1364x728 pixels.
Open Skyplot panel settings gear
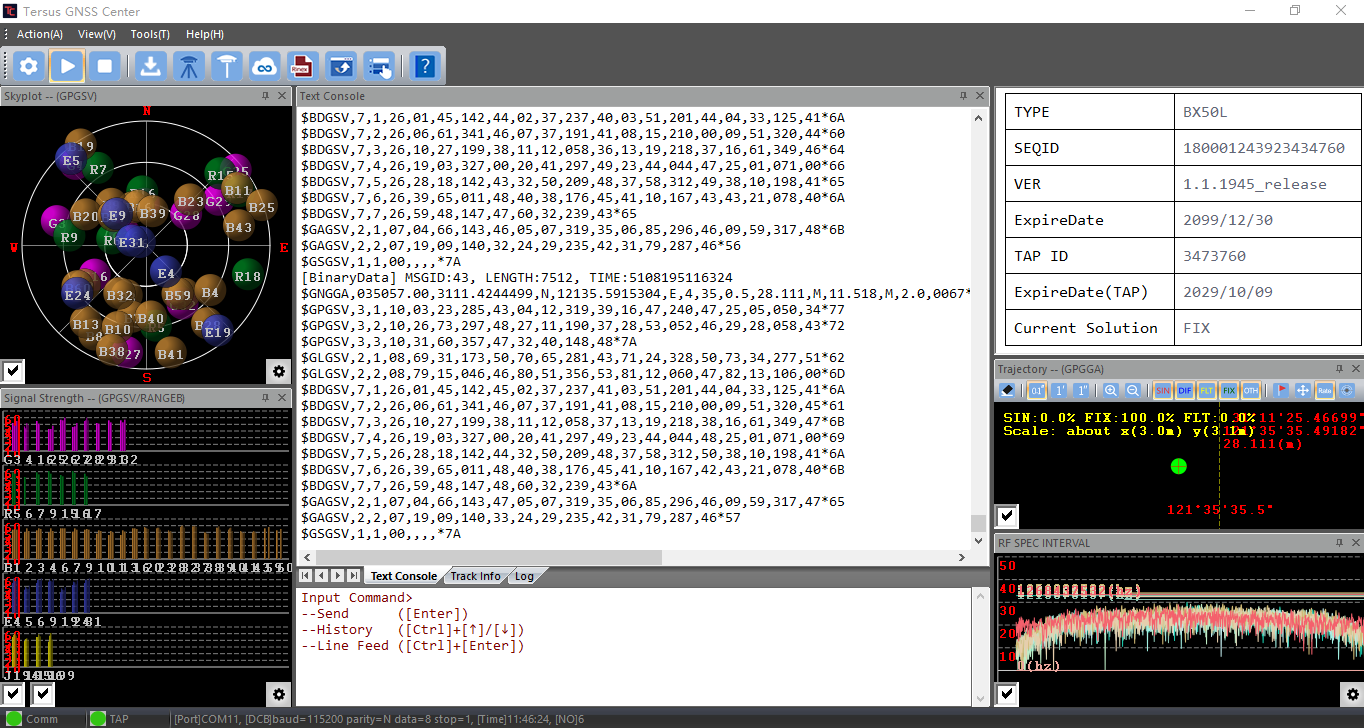tap(279, 371)
